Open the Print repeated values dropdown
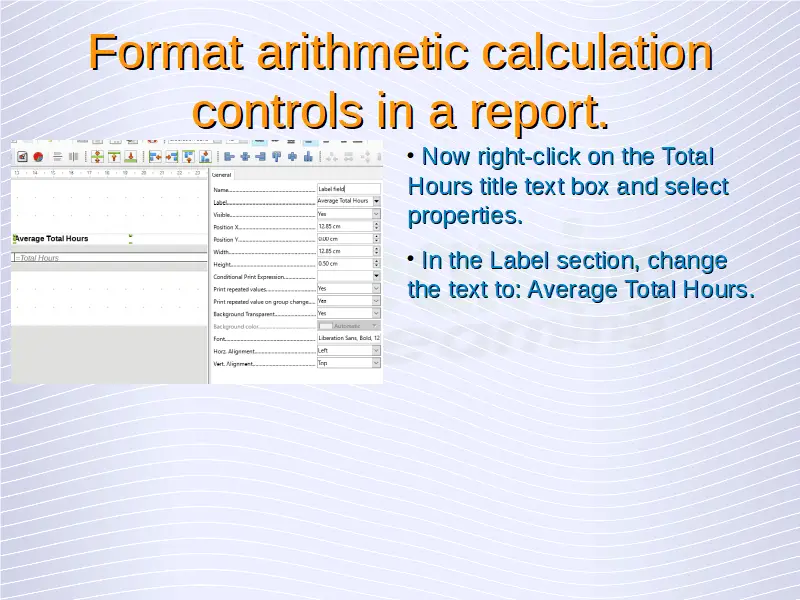This screenshot has height=600, width=800. tap(348, 288)
